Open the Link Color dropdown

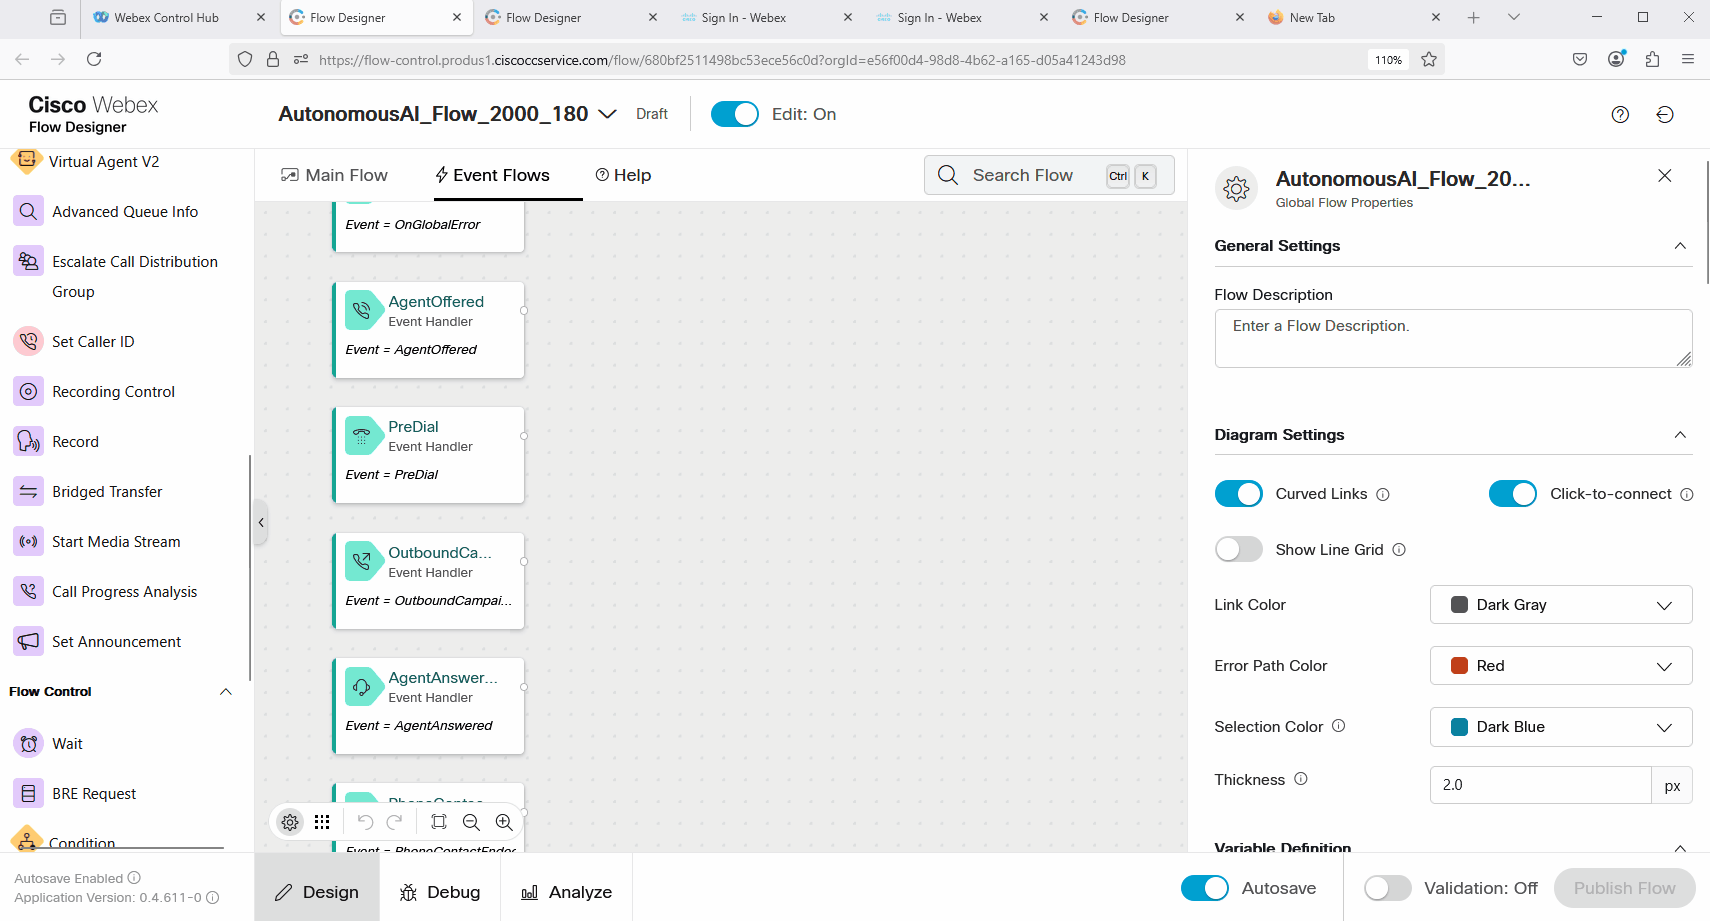[x=1560, y=605]
